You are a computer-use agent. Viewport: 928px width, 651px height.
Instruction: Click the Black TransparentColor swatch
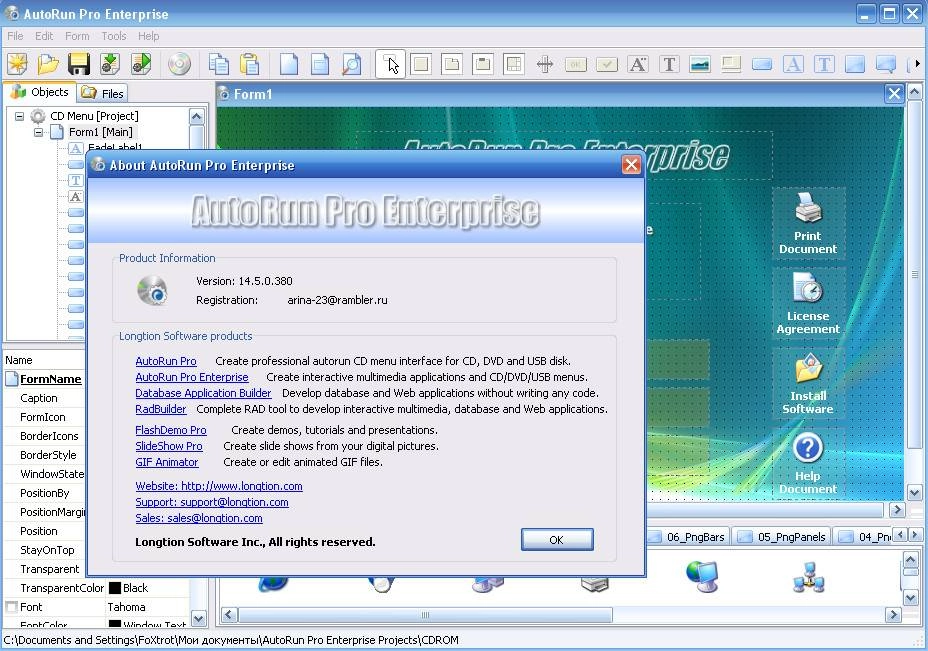pyautogui.click(x=115, y=588)
